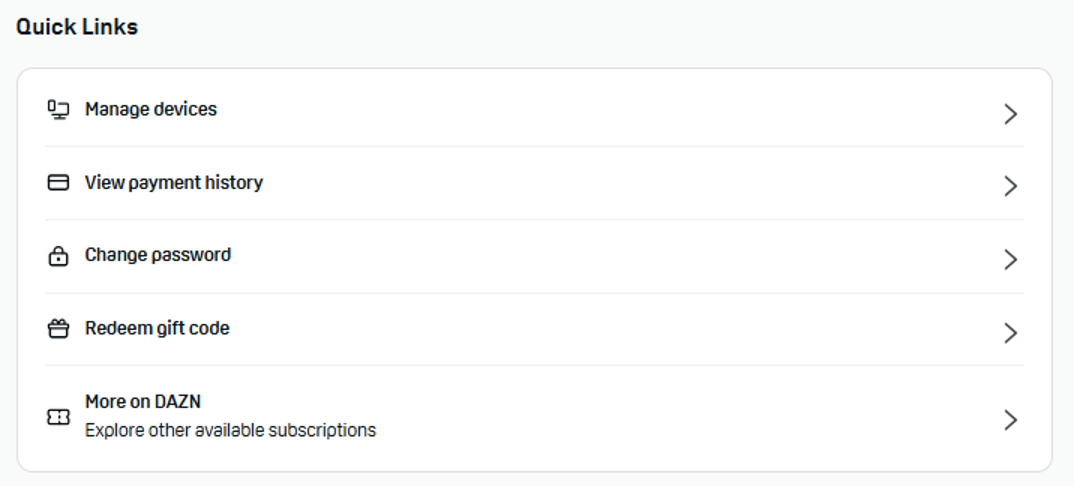Click empty middle space of Manage devices row
Screen dimensions: 1074x486
point(600,110)
